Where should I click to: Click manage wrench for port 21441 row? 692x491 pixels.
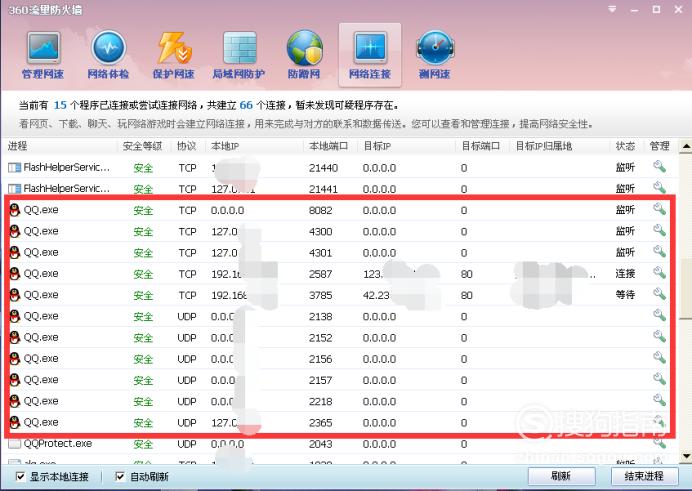pyautogui.click(x=659, y=187)
